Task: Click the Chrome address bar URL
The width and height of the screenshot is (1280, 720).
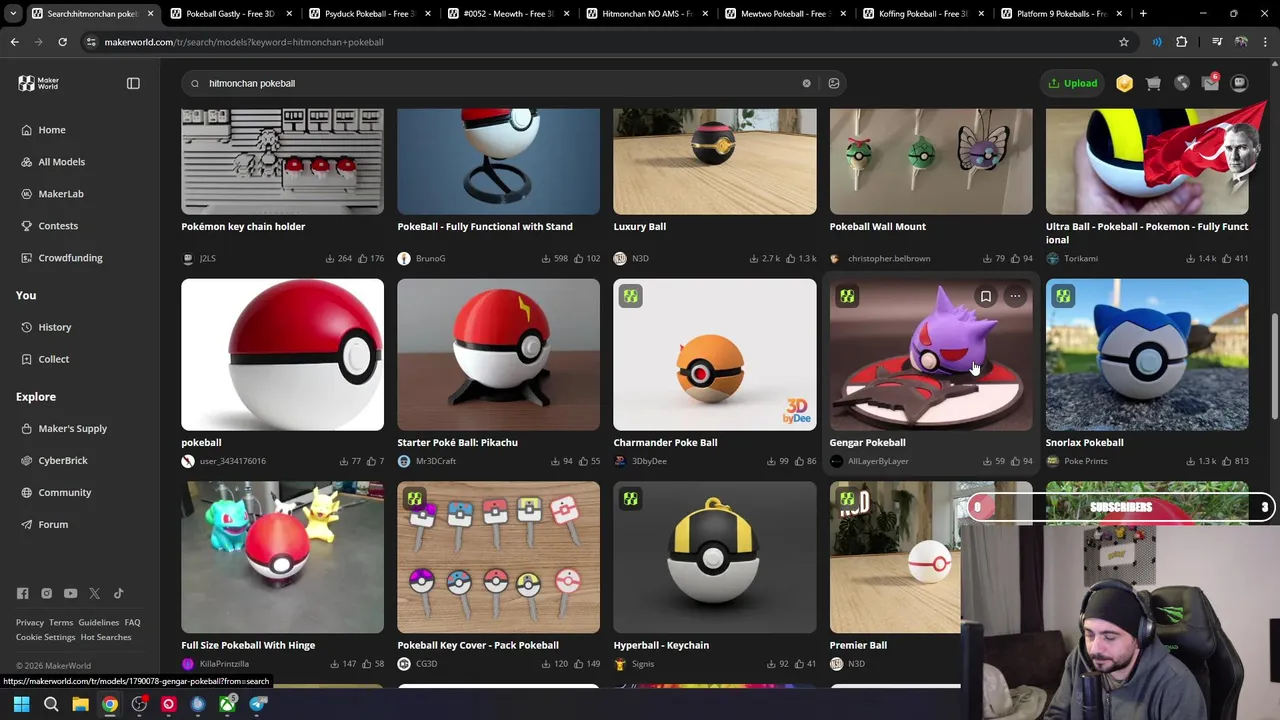Action: (x=244, y=42)
